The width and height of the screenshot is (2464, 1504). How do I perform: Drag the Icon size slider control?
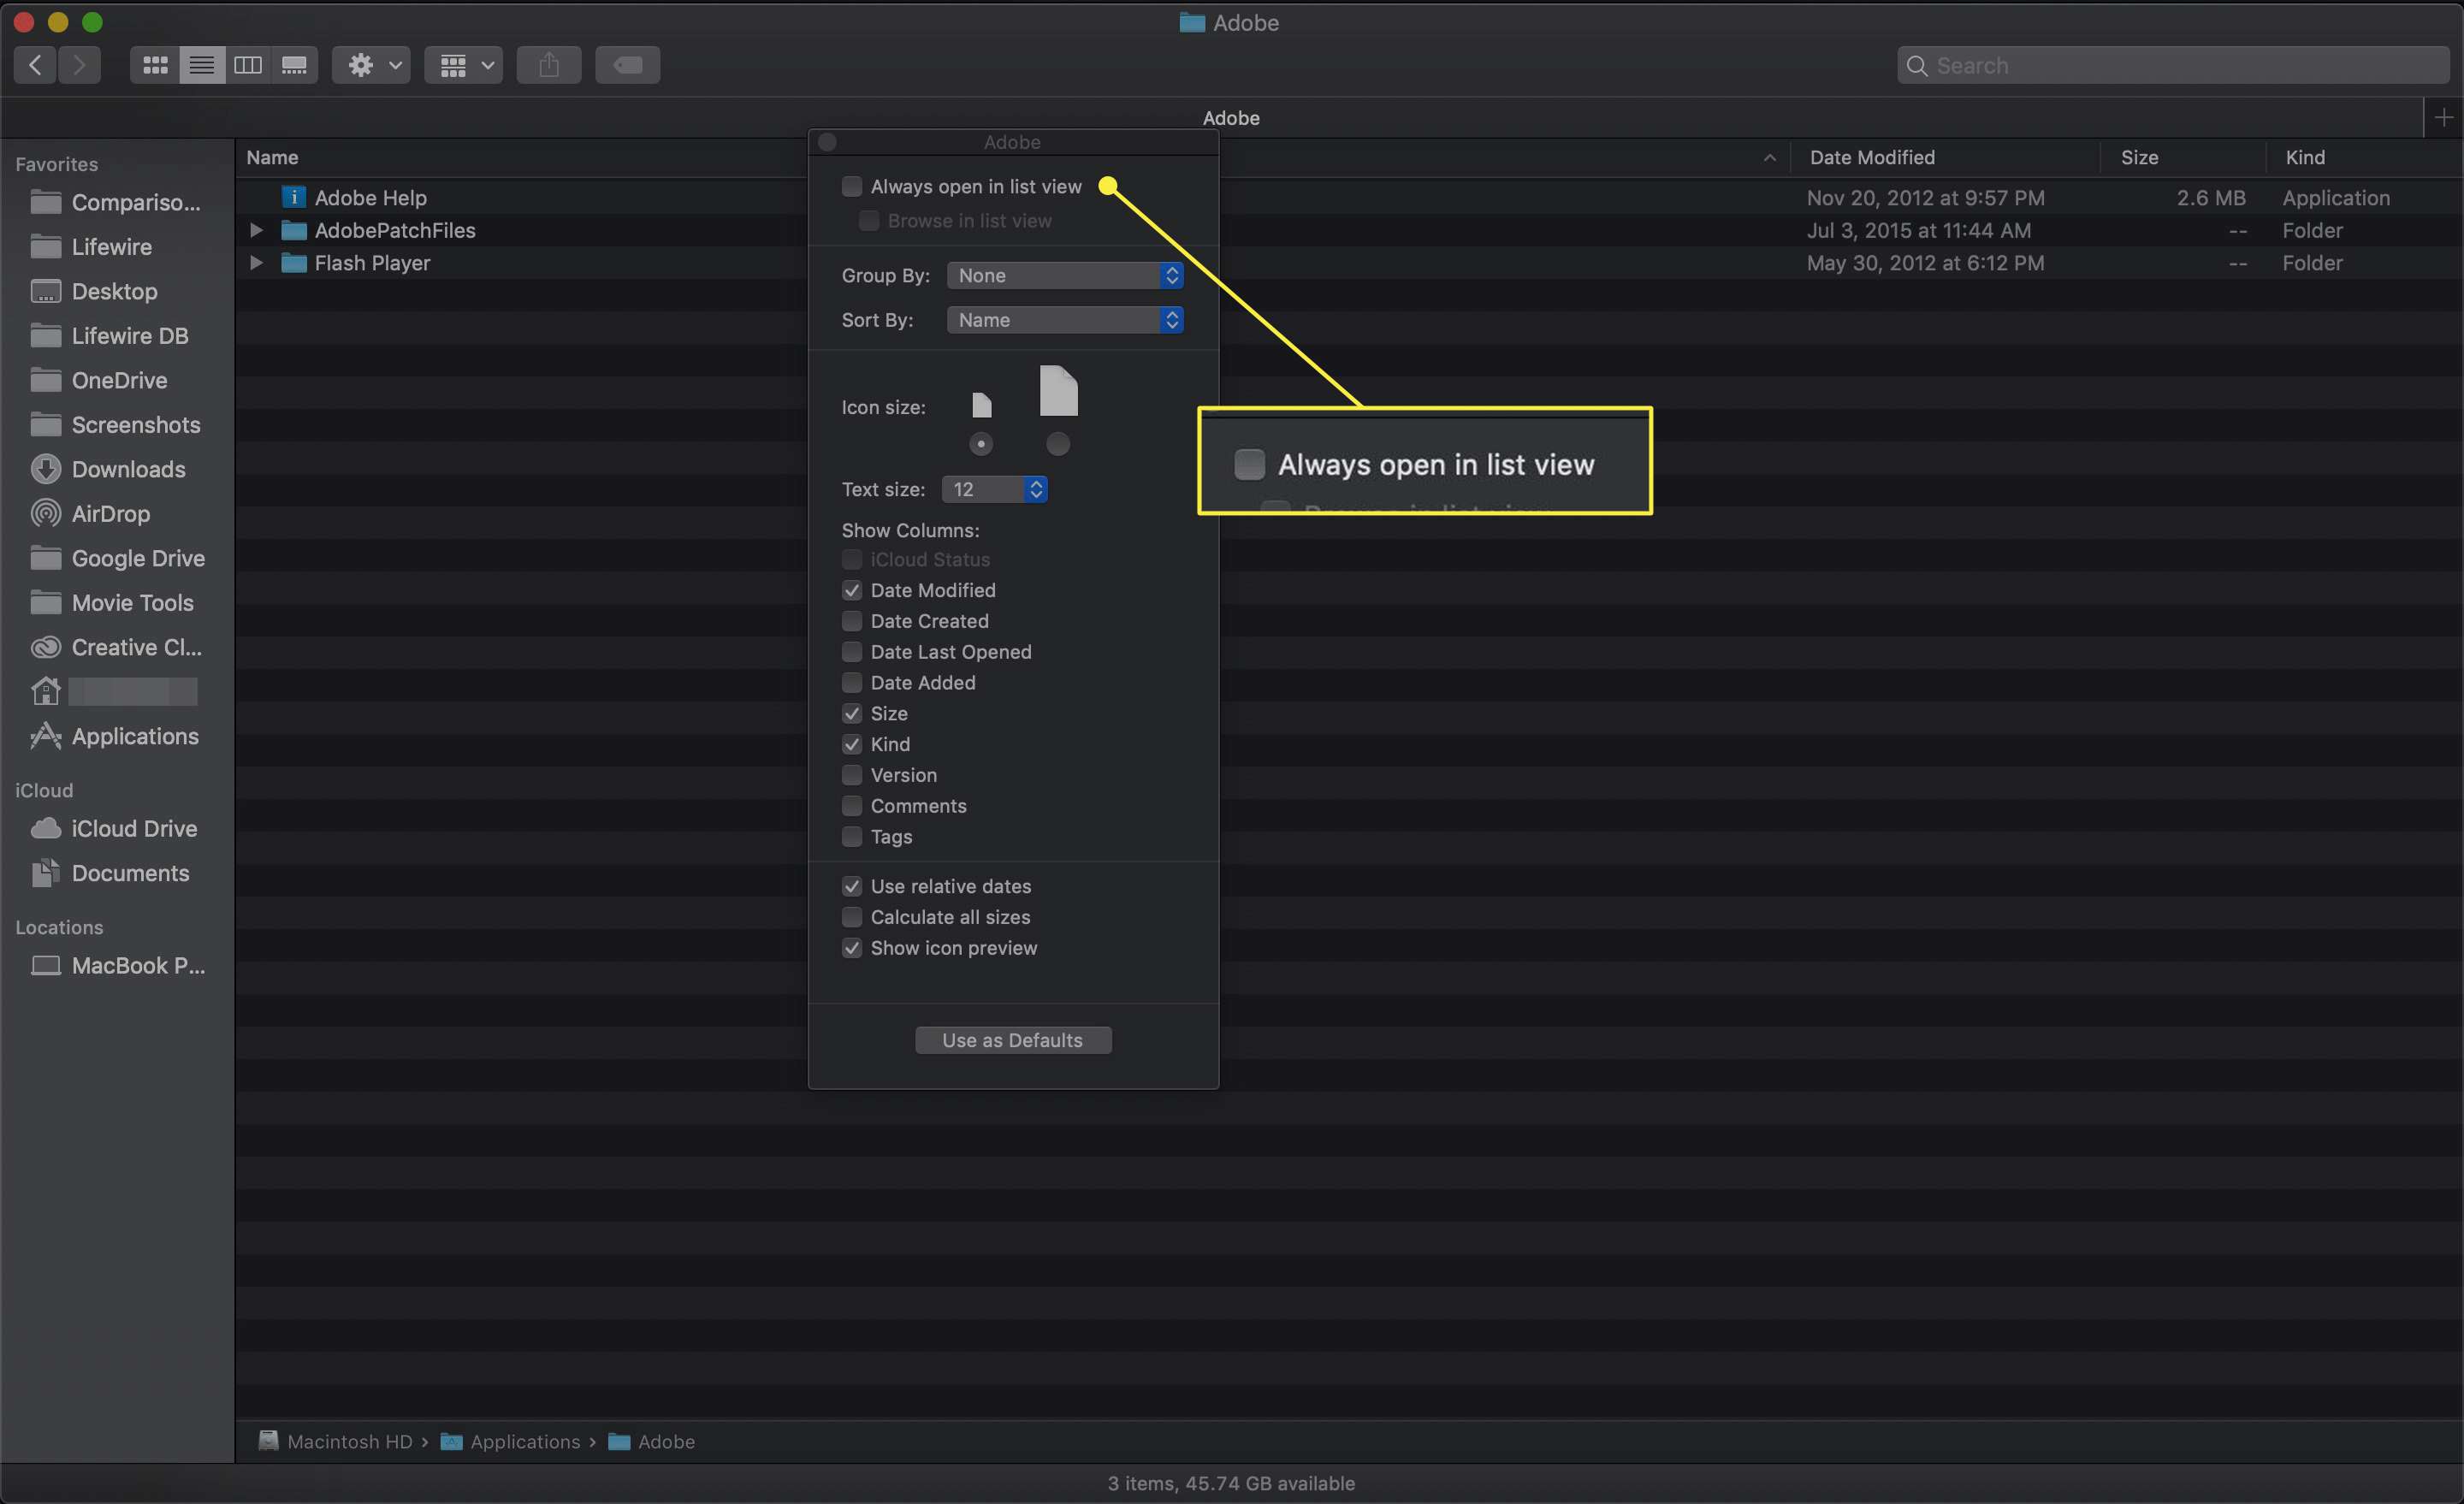tap(980, 445)
